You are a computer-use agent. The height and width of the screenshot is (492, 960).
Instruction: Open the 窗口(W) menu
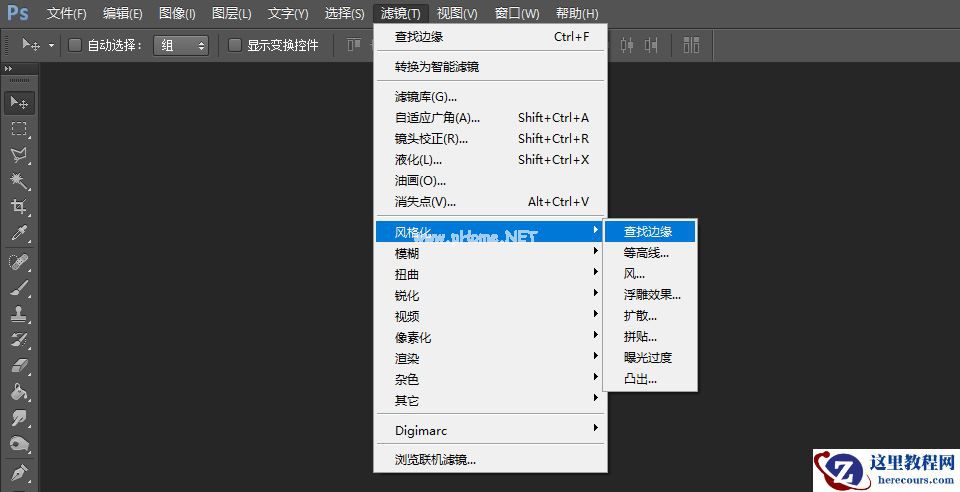[x=517, y=13]
